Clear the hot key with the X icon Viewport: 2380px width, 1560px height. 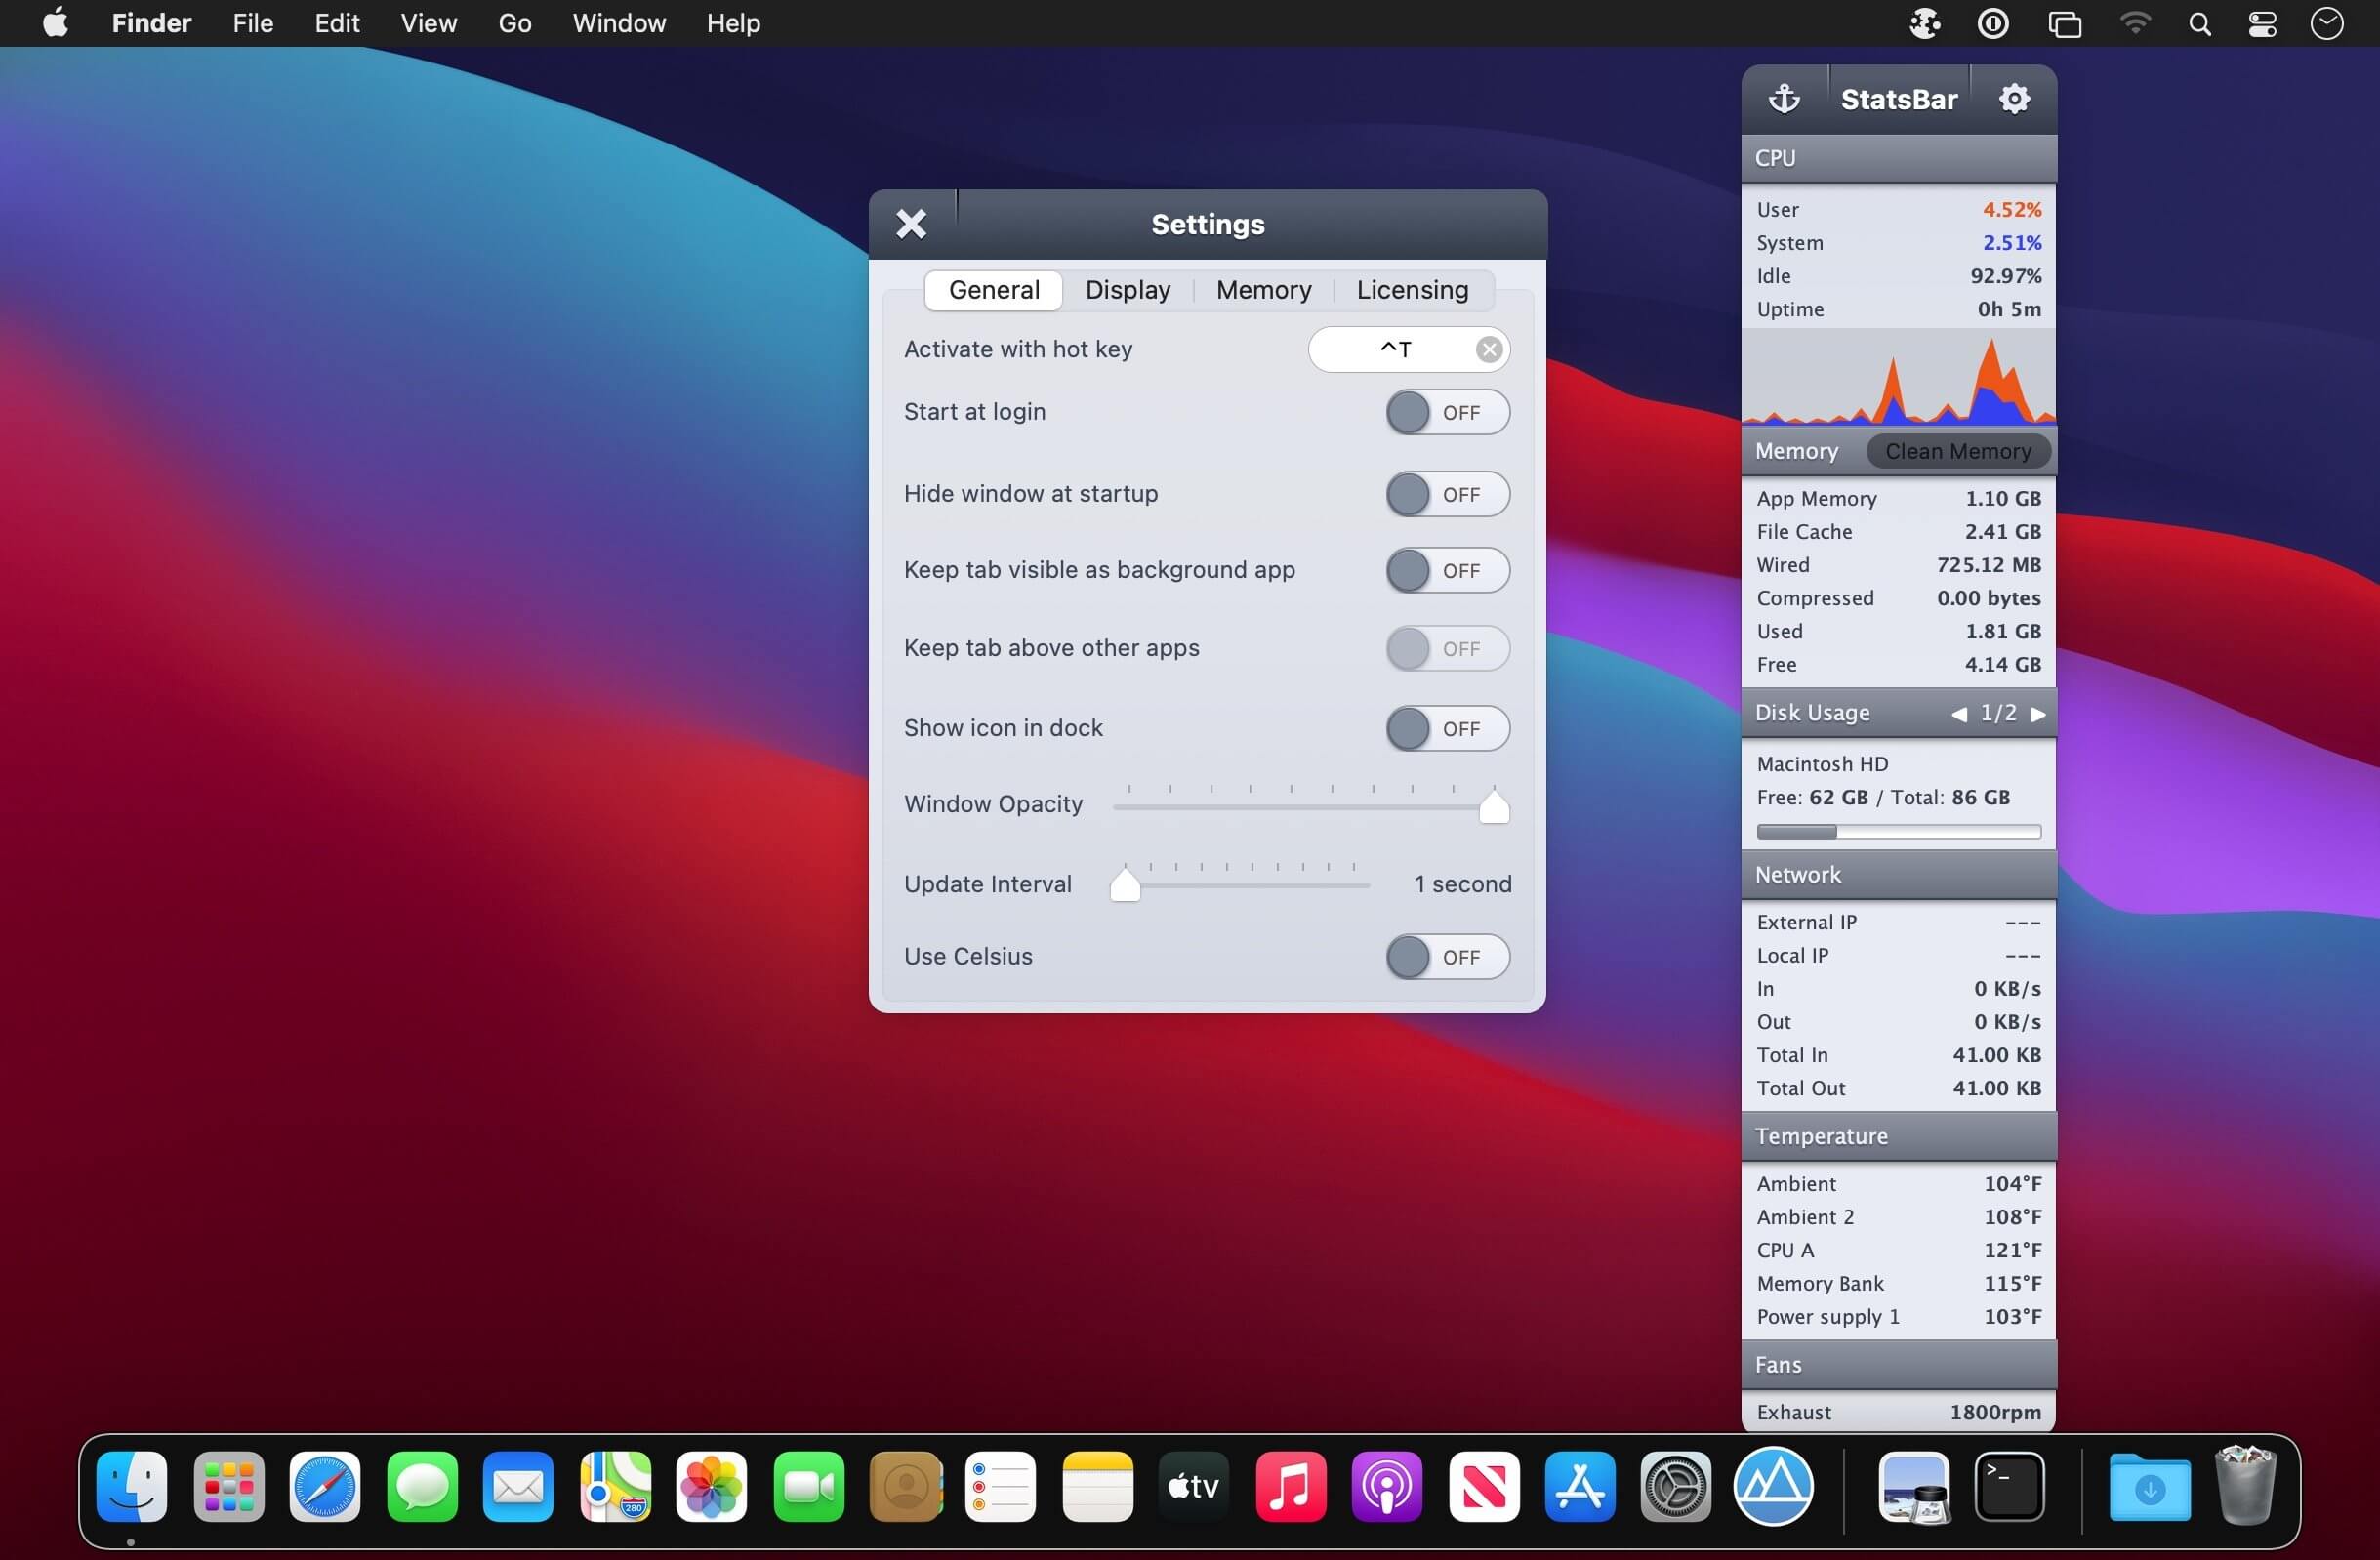click(1488, 349)
